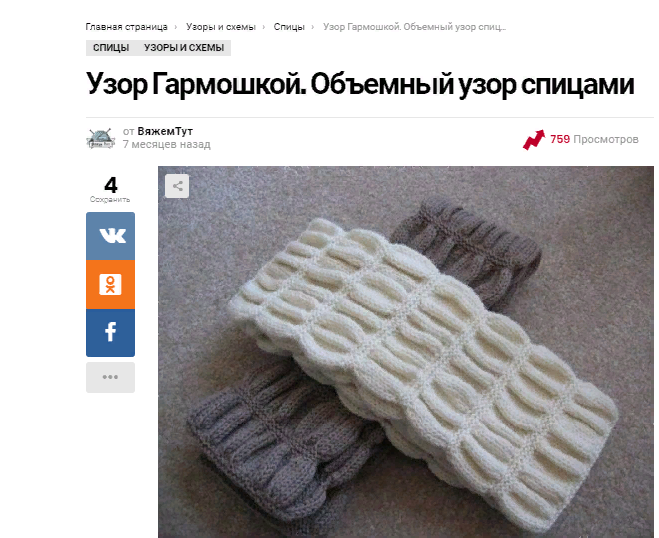Open the knitted accordion pattern photo
The height and width of the screenshot is (538, 659).
tap(406, 352)
